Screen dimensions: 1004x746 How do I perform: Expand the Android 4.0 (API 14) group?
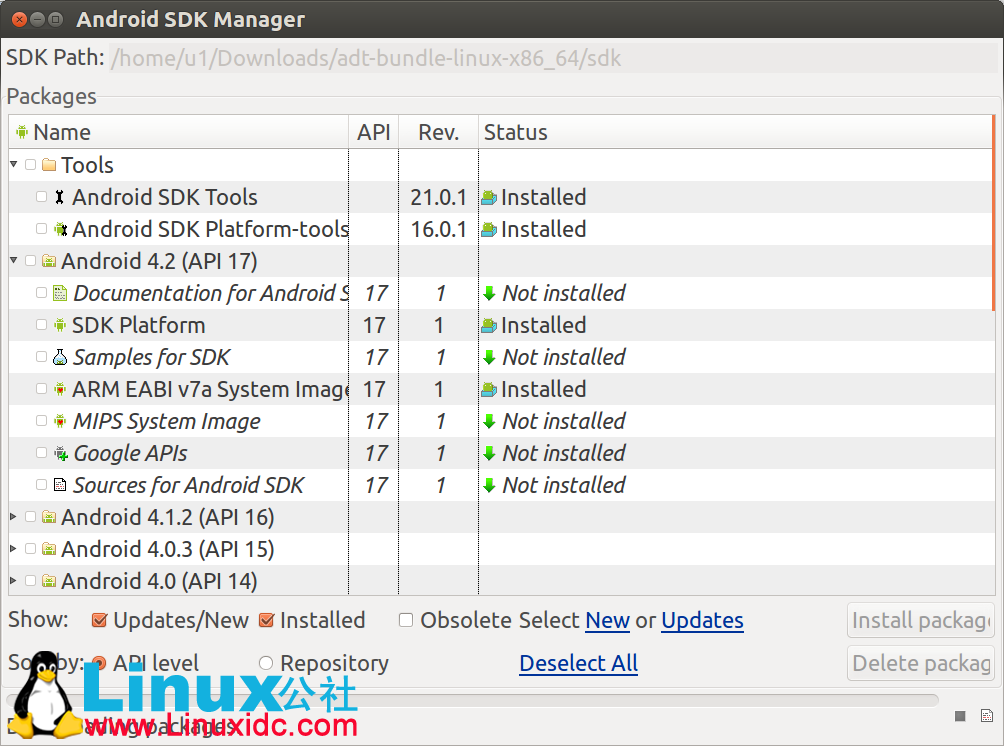(13, 582)
